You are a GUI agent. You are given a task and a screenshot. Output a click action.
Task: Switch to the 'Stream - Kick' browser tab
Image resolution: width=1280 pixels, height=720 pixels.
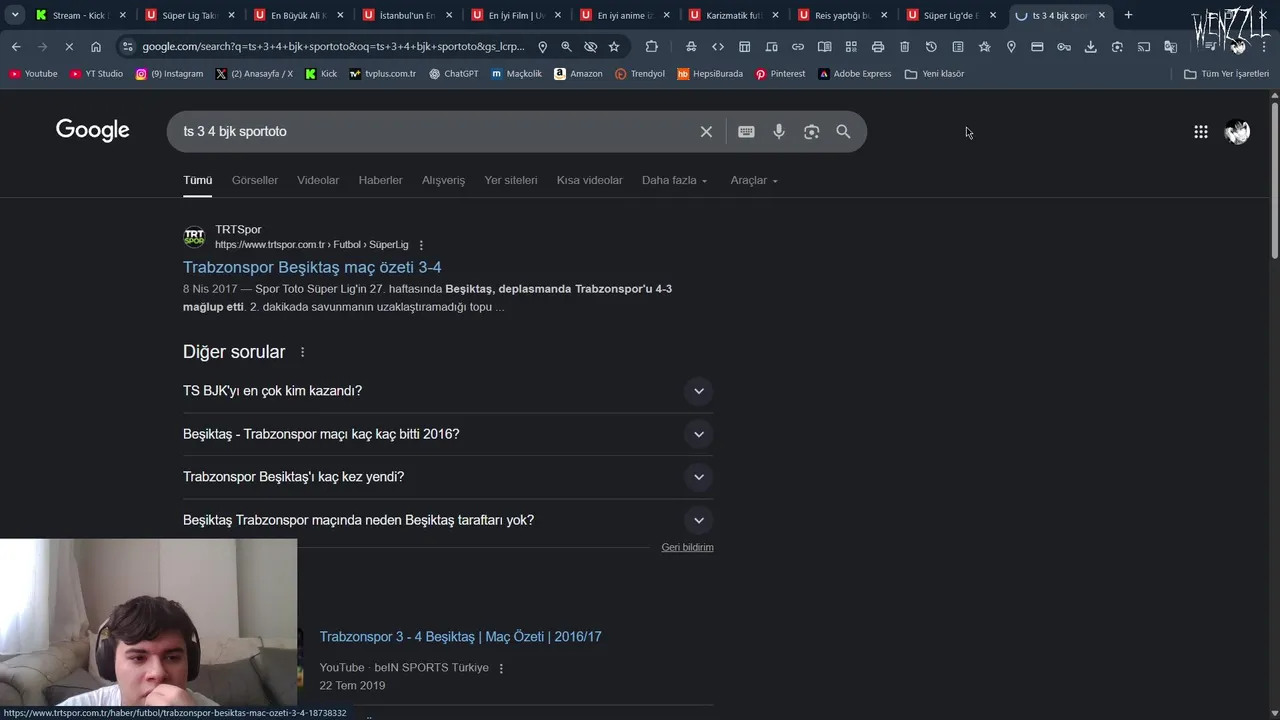point(80,15)
